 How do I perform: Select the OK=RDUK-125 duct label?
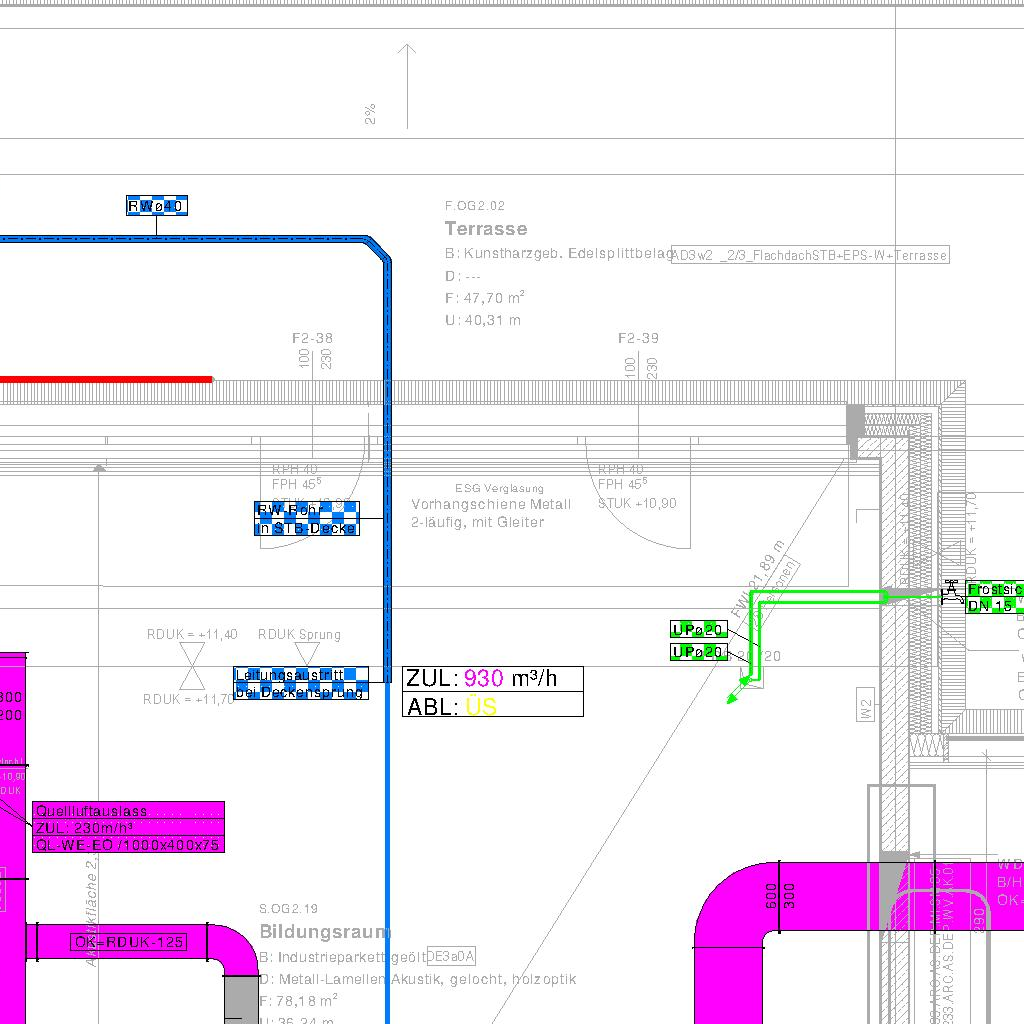pyautogui.click(x=129, y=941)
